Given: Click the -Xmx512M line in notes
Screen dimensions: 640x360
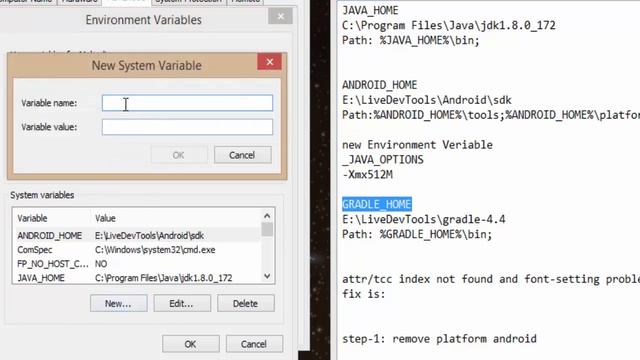Looking at the screenshot, I should point(367,175).
